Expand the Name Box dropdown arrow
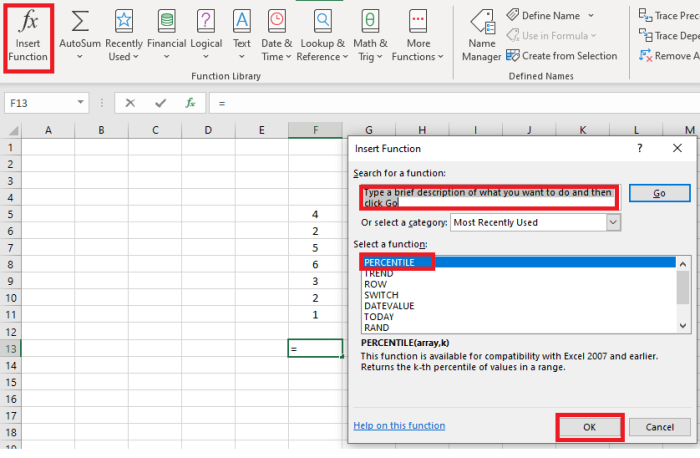This screenshot has width=700, height=458. (x=80, y=102)
